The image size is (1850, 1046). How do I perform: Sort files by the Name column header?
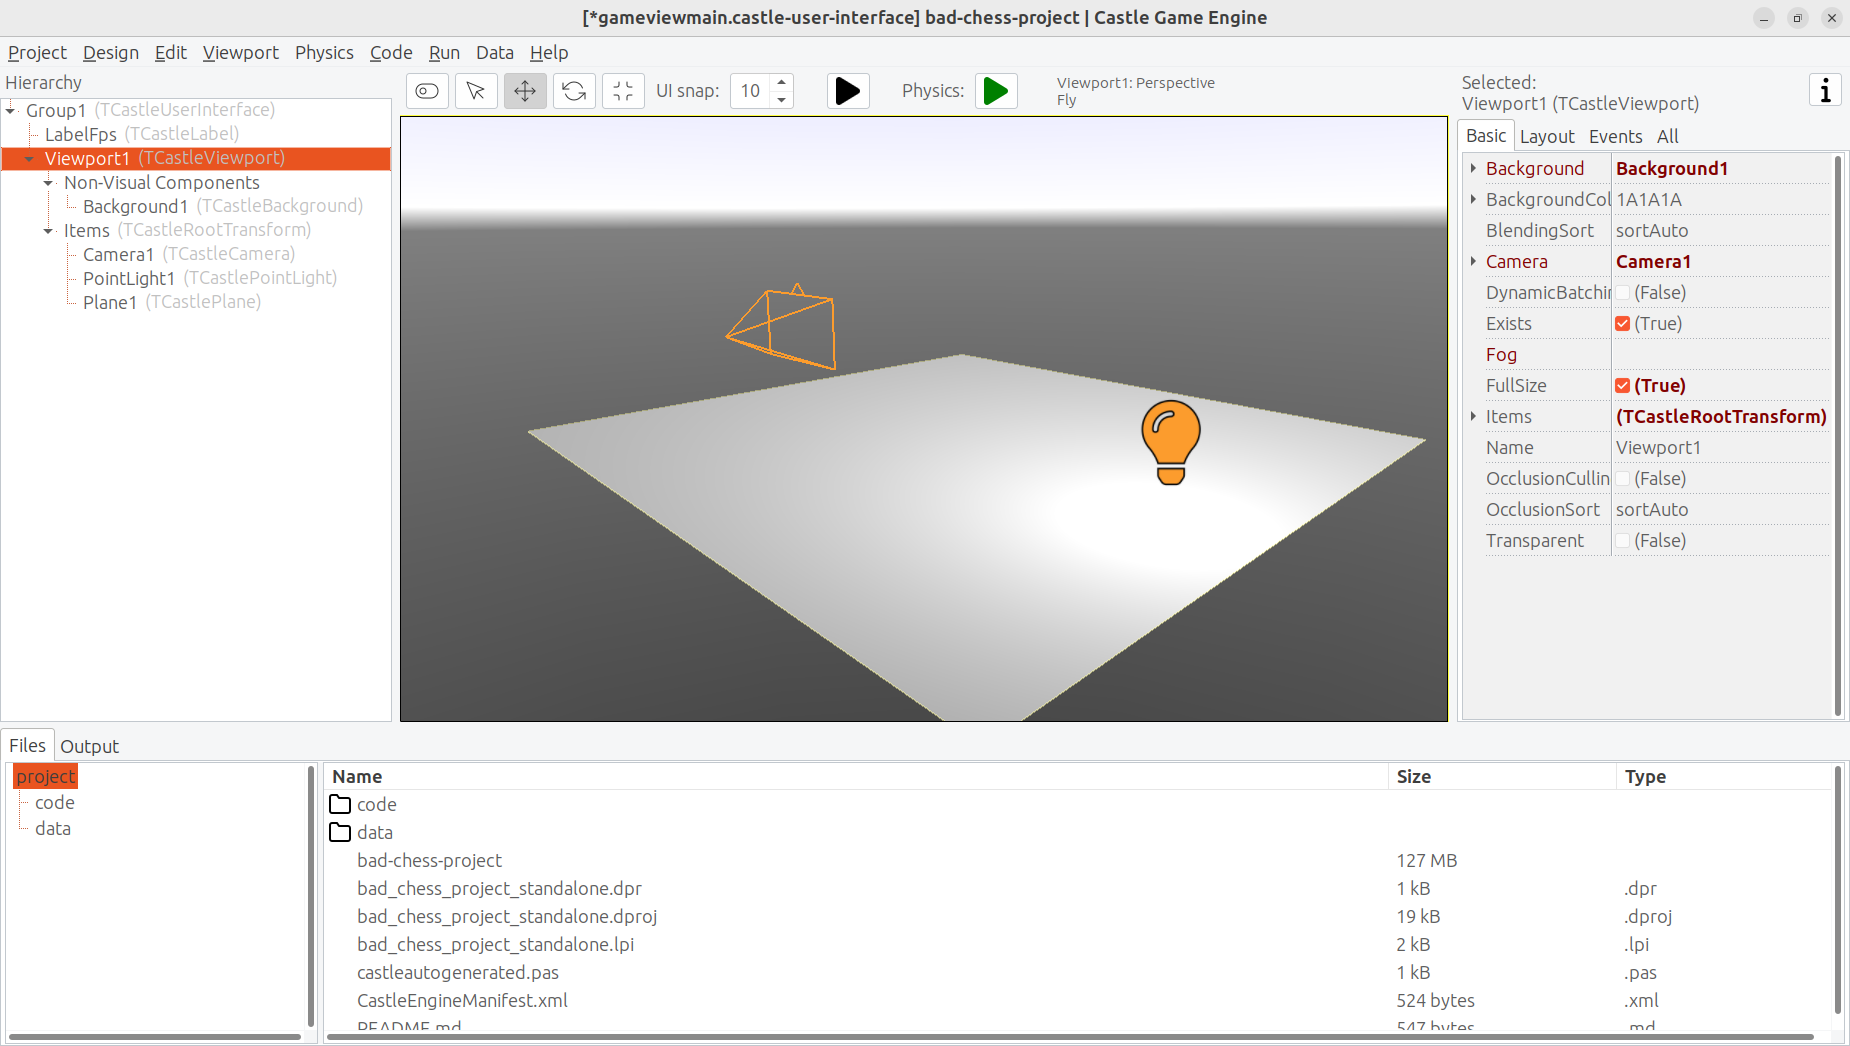click(x=857, y=776)
